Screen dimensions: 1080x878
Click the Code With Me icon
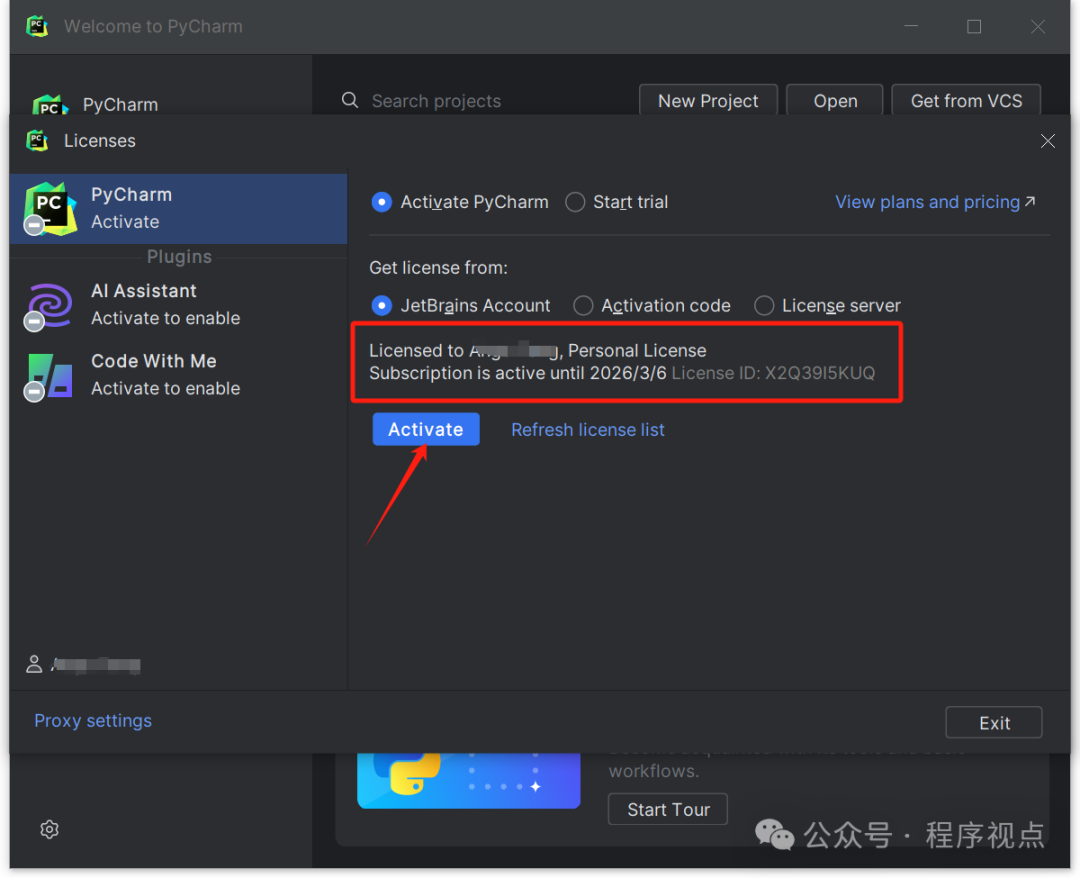tap(50, 375)
